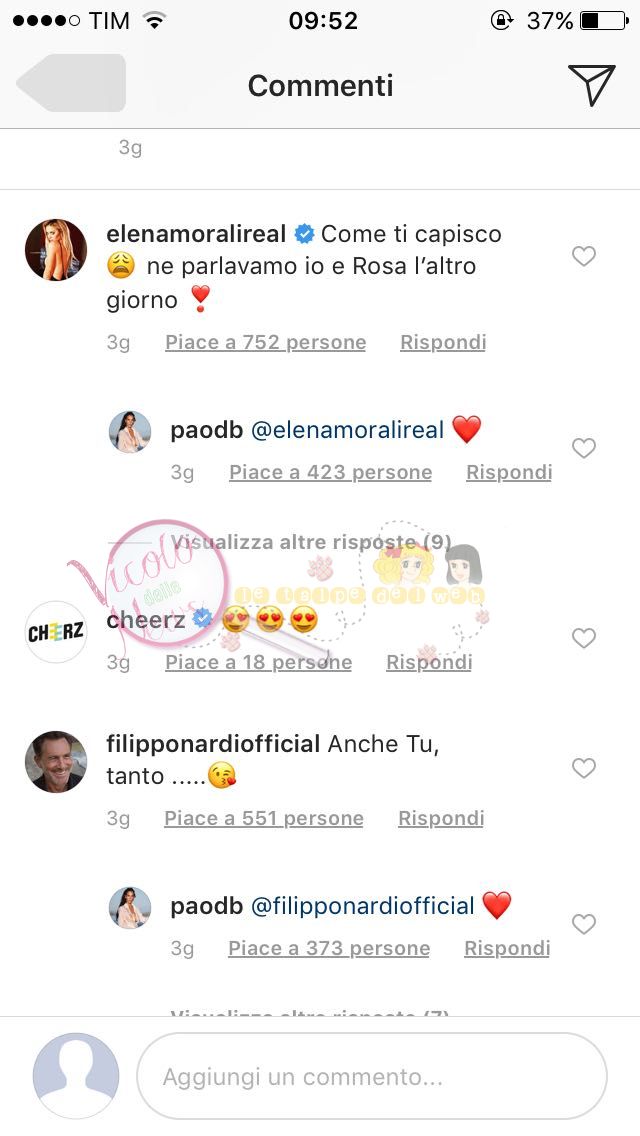
Task: Open cheerz profile logo avatar
Action: click(x=56, y=632)
